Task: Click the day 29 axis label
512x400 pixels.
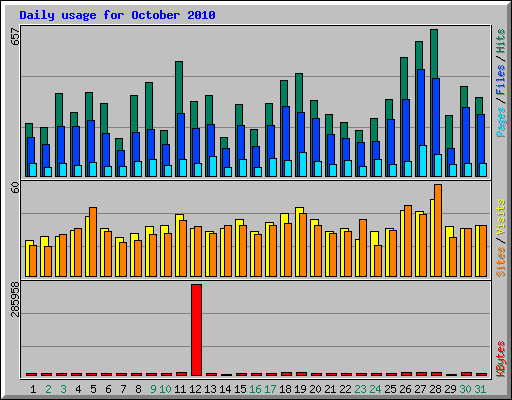Action: 450,389
